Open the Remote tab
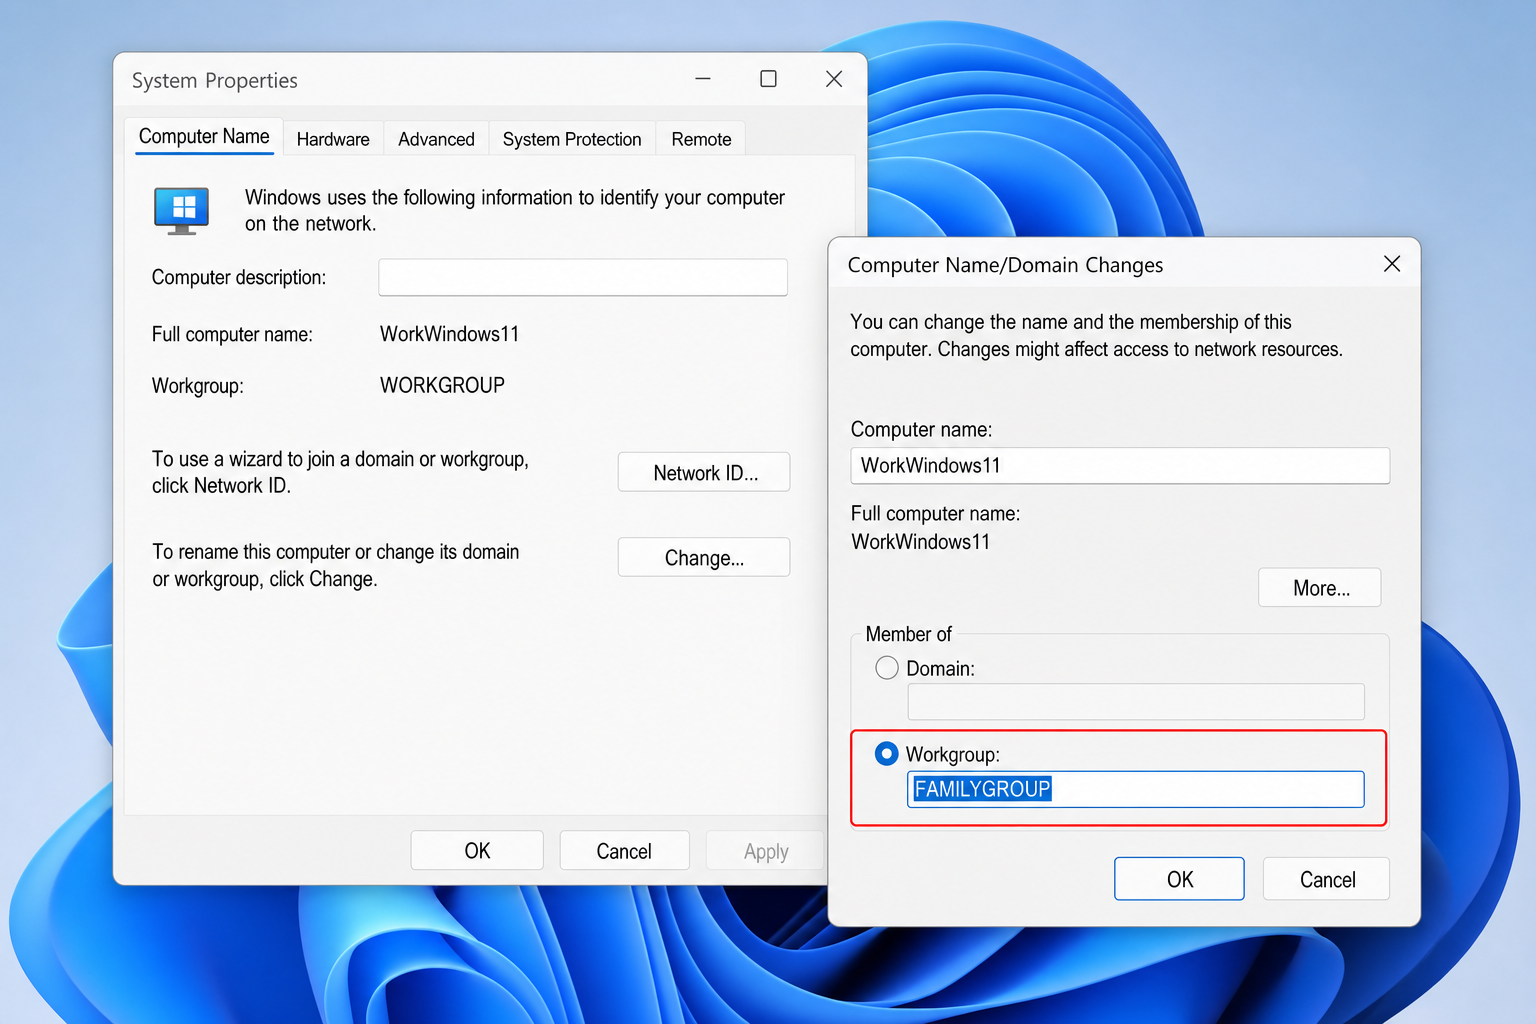The height and width of the screenshot is (1024, 1536). [701, 139]
